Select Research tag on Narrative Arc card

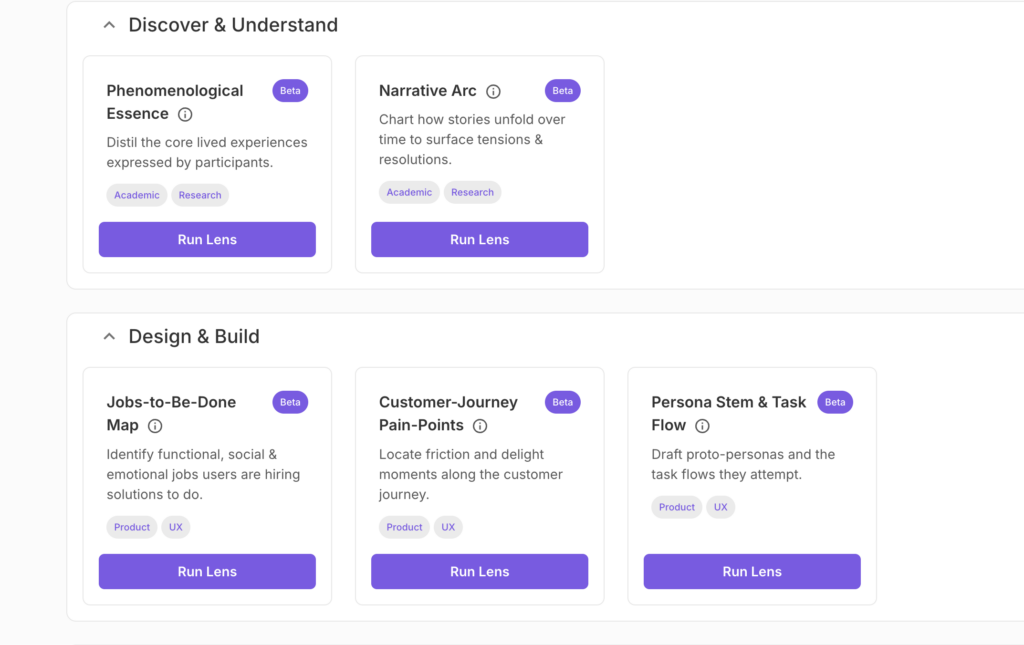tap(472, 192)
